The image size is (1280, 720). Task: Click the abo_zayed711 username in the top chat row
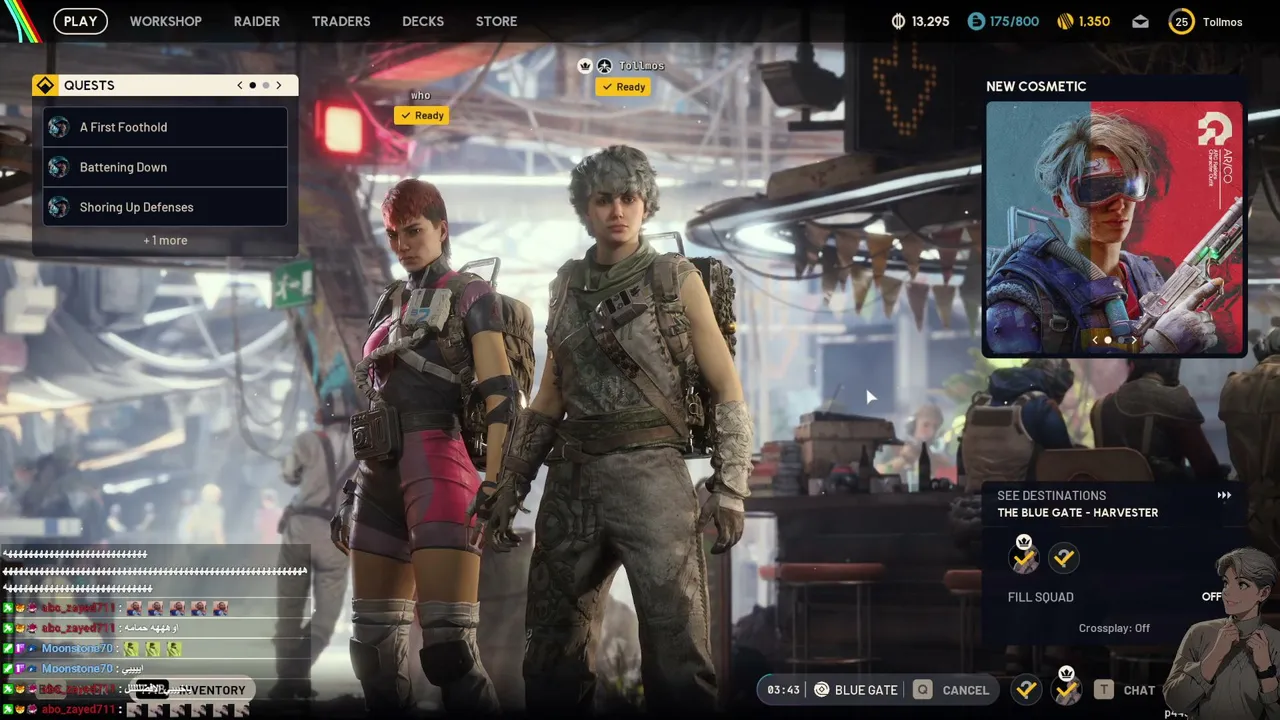79,608
